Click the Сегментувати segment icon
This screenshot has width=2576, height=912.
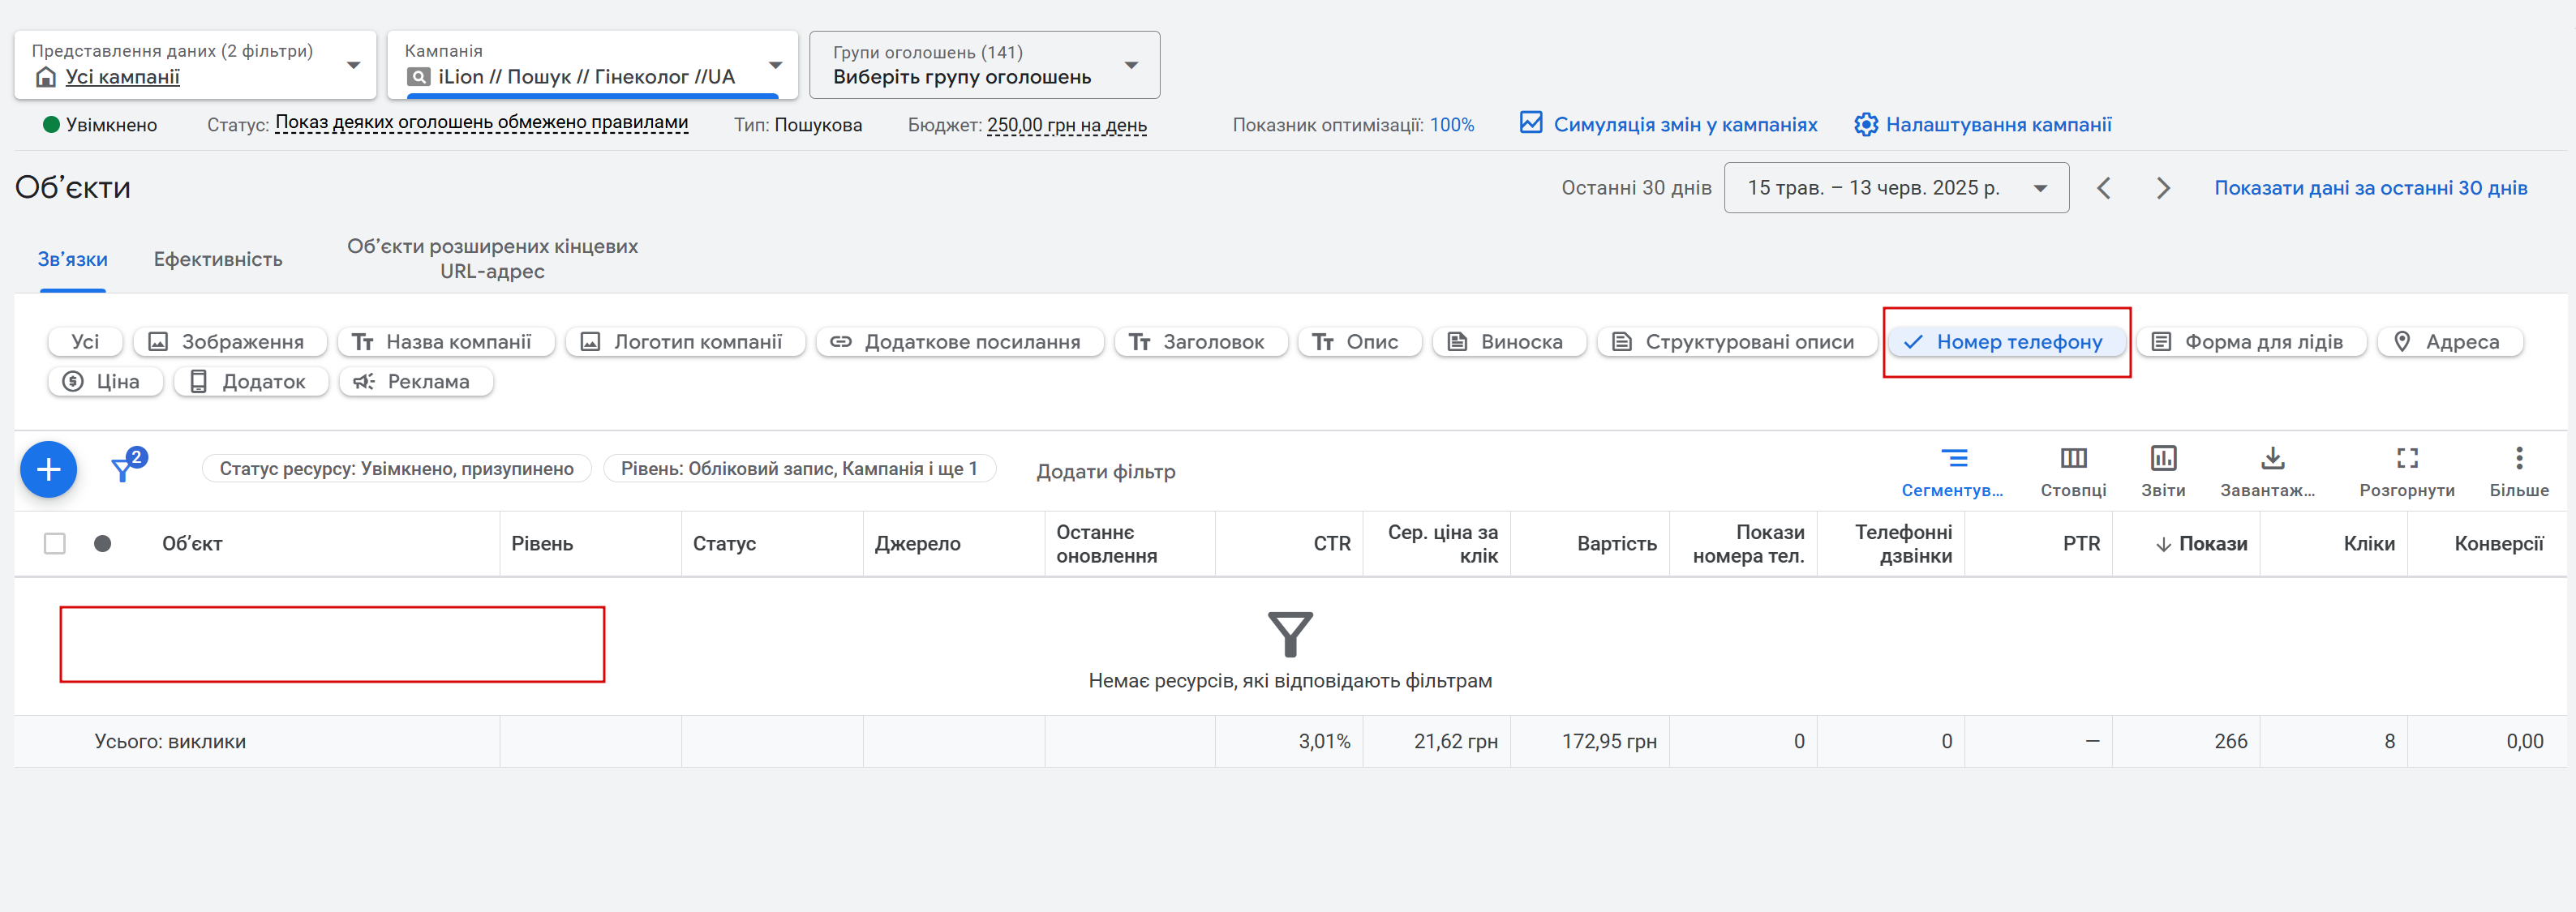click(1953, 459)
